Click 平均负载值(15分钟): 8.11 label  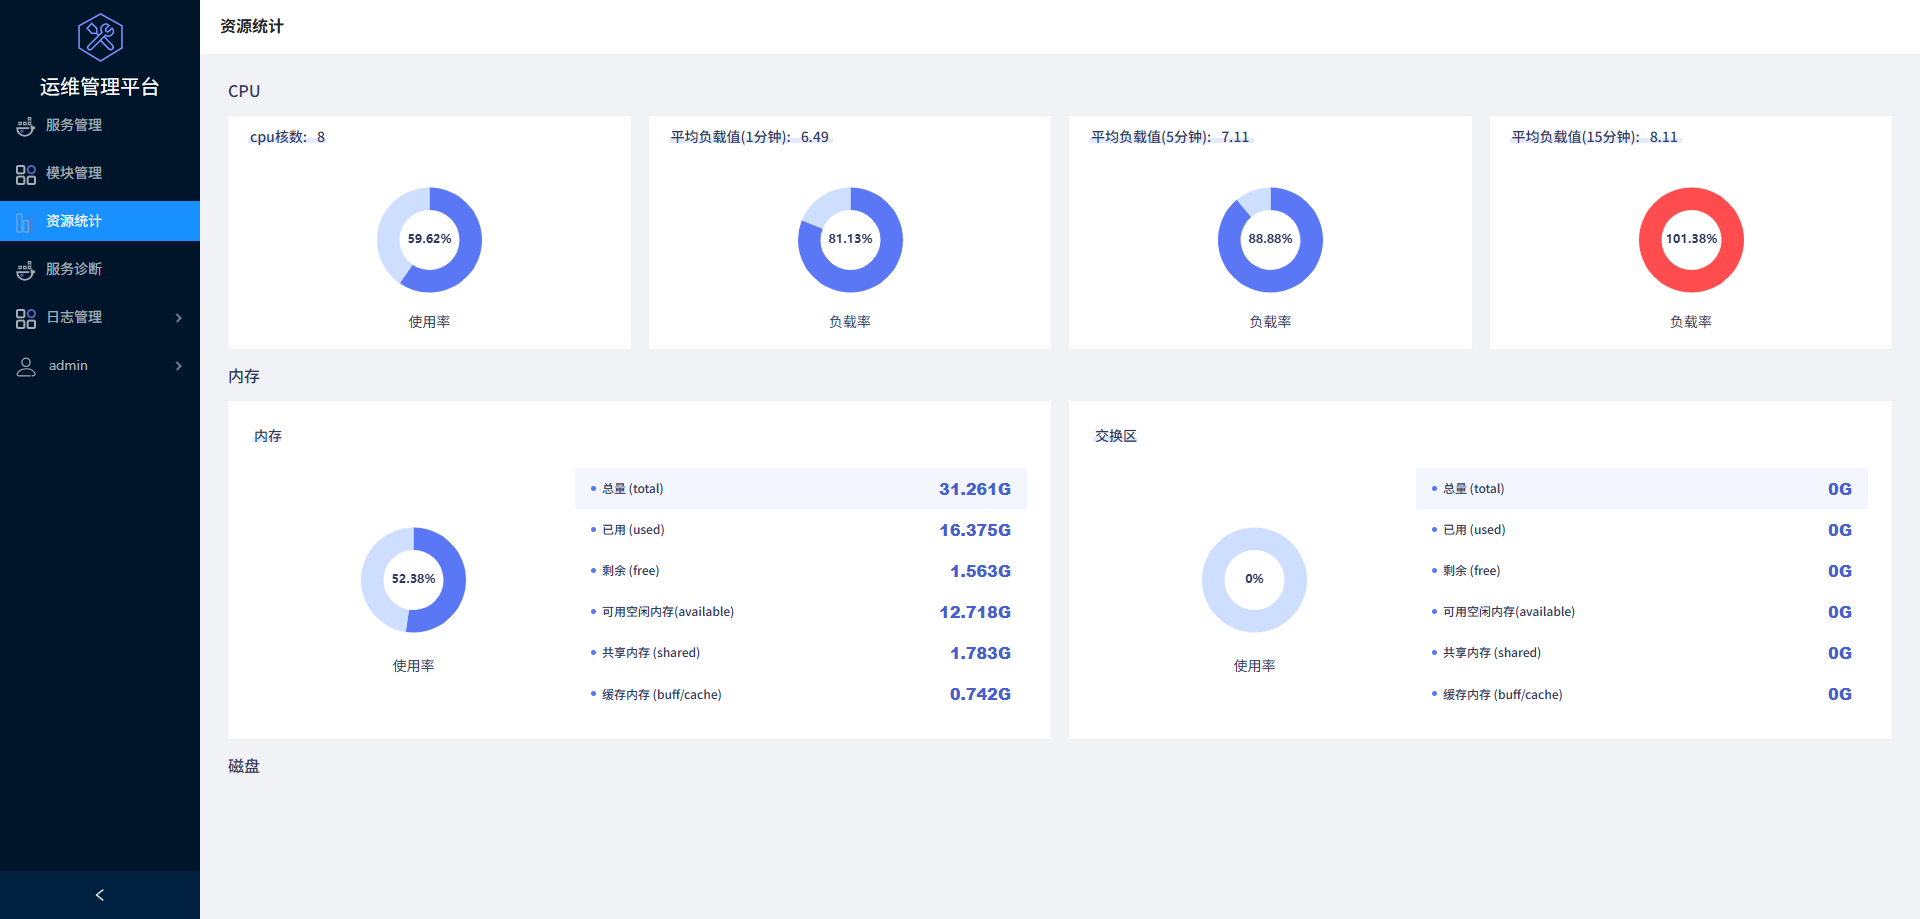pos(1594,137)
